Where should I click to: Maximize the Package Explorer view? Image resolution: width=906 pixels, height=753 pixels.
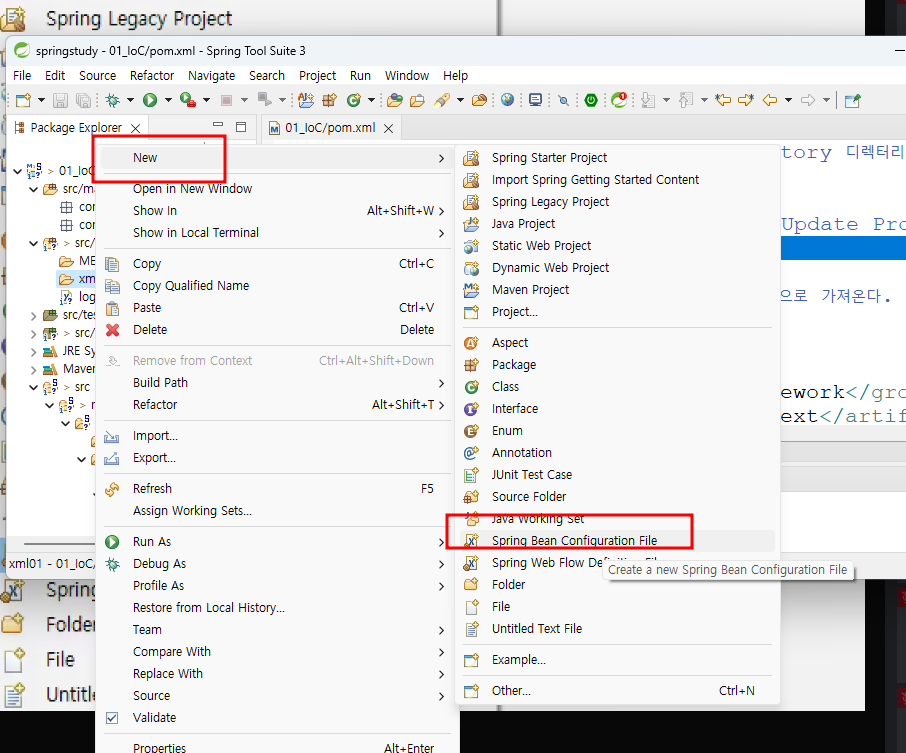(241, 127)
